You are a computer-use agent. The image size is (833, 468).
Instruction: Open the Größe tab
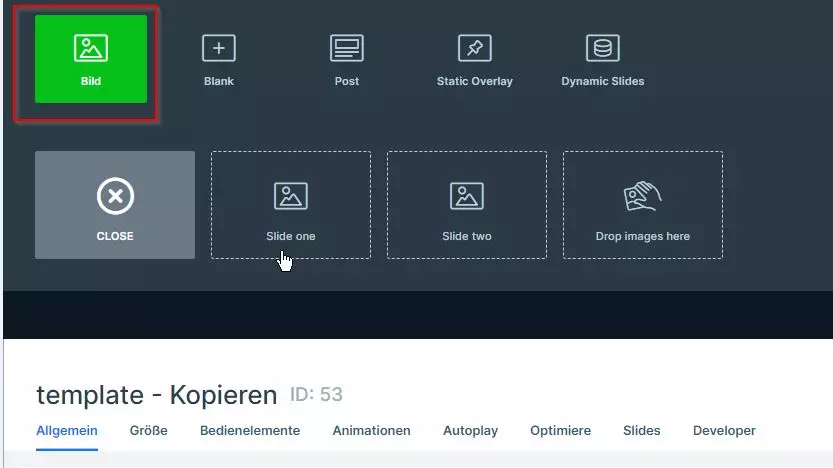[x=148, y=431]
